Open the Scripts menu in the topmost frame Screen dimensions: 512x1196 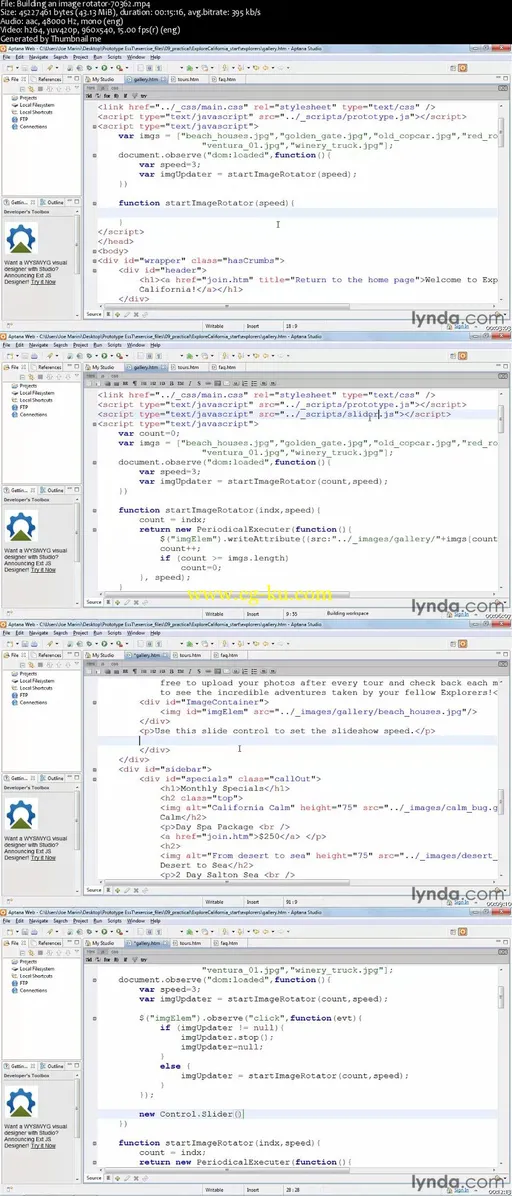[114, 57]
